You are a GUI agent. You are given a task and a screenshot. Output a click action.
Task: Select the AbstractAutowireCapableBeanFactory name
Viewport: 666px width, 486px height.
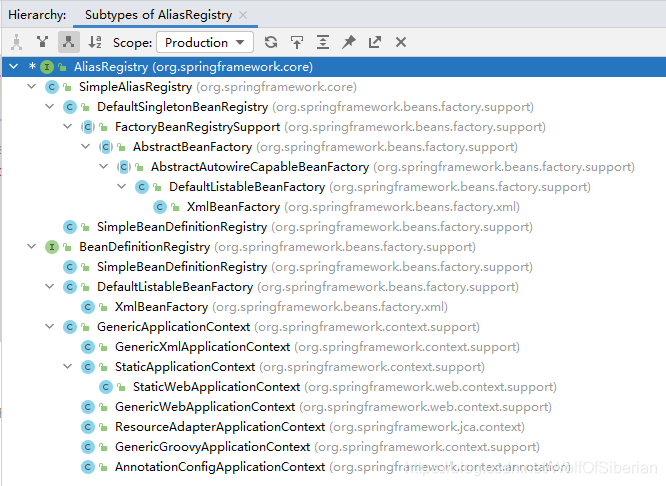click(x=260, y=167)
